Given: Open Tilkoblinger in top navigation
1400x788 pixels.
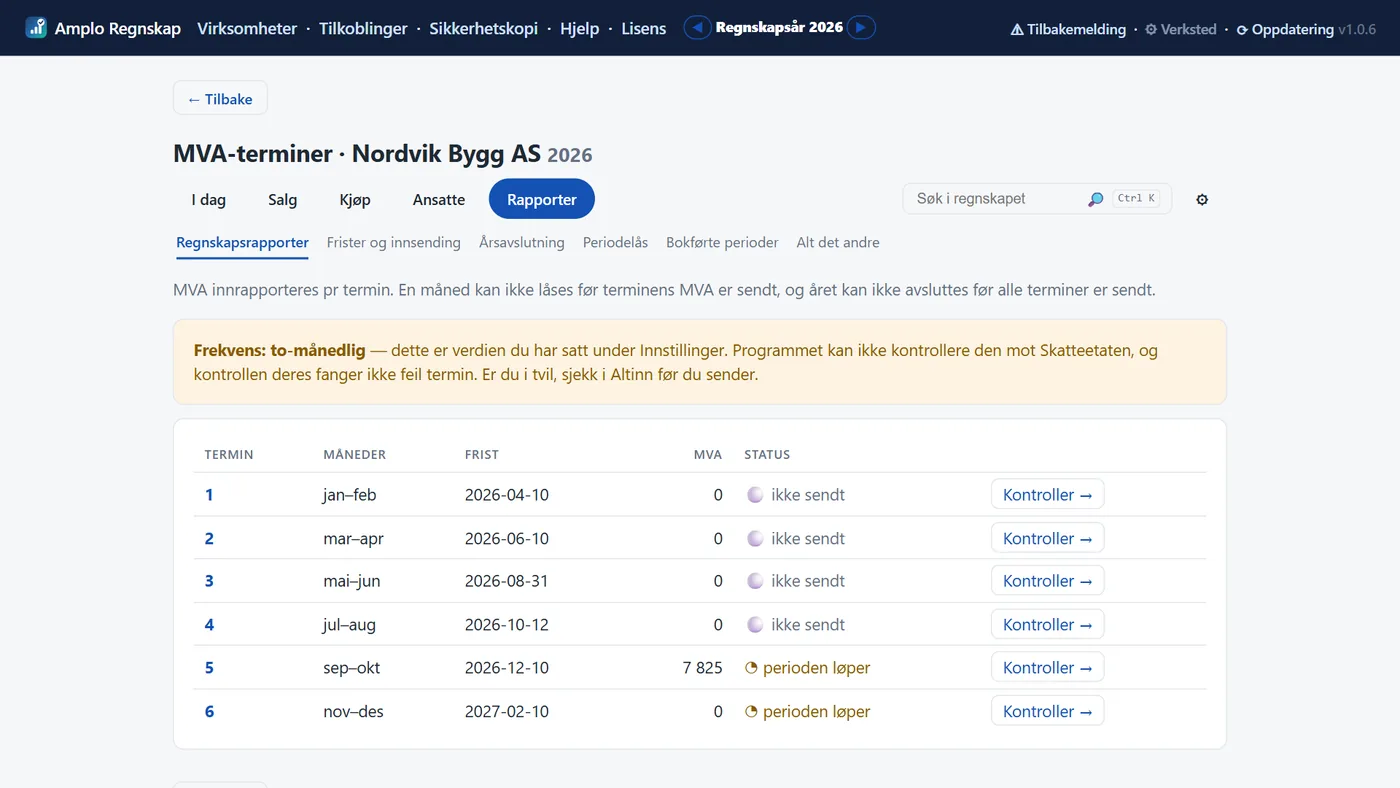Looking at the screenshot, I should [363, 28].
